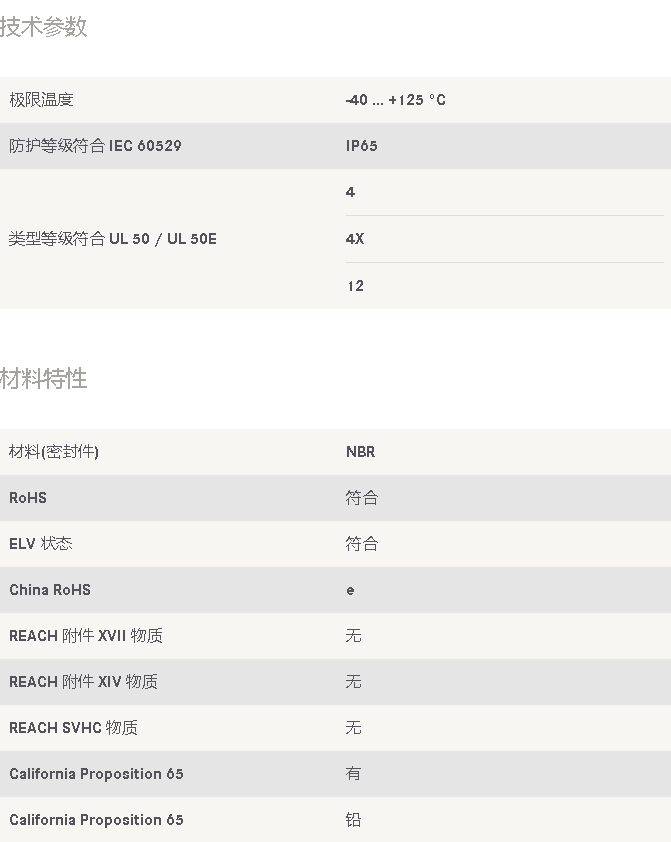Image resolution: width=671 pixels, height=842 pixels.
Task: Click the 有 value for California Proposition 65
Action: [353, 774]
